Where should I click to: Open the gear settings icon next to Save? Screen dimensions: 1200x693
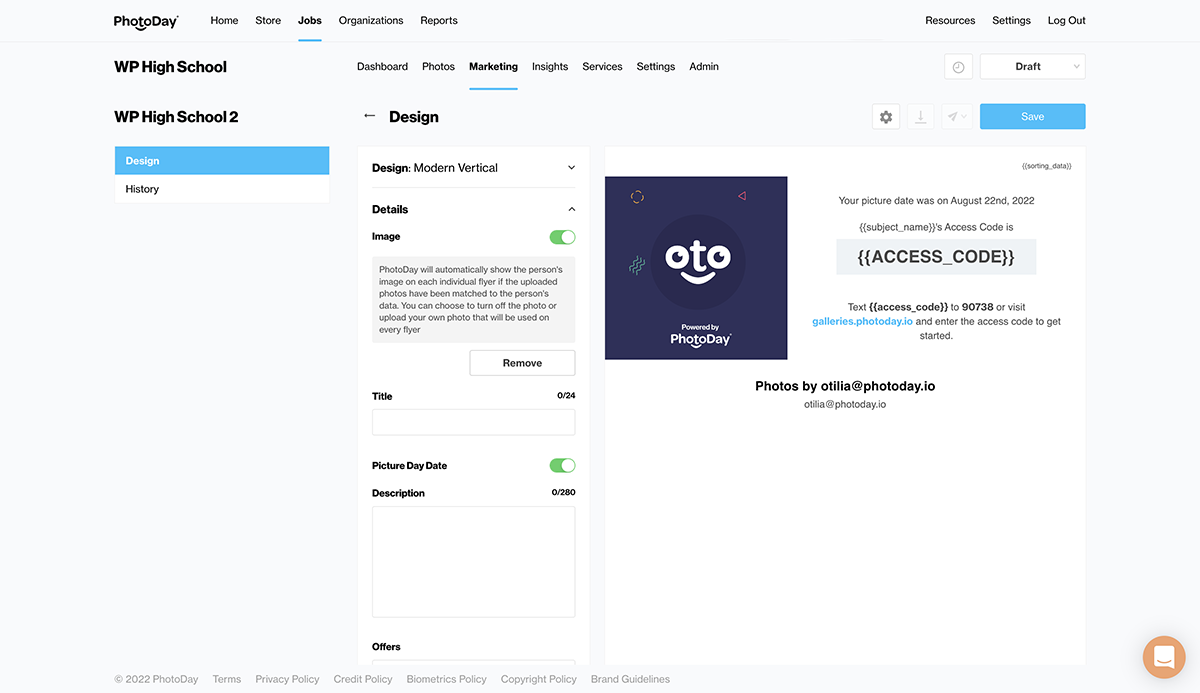[x=886, y=117]
